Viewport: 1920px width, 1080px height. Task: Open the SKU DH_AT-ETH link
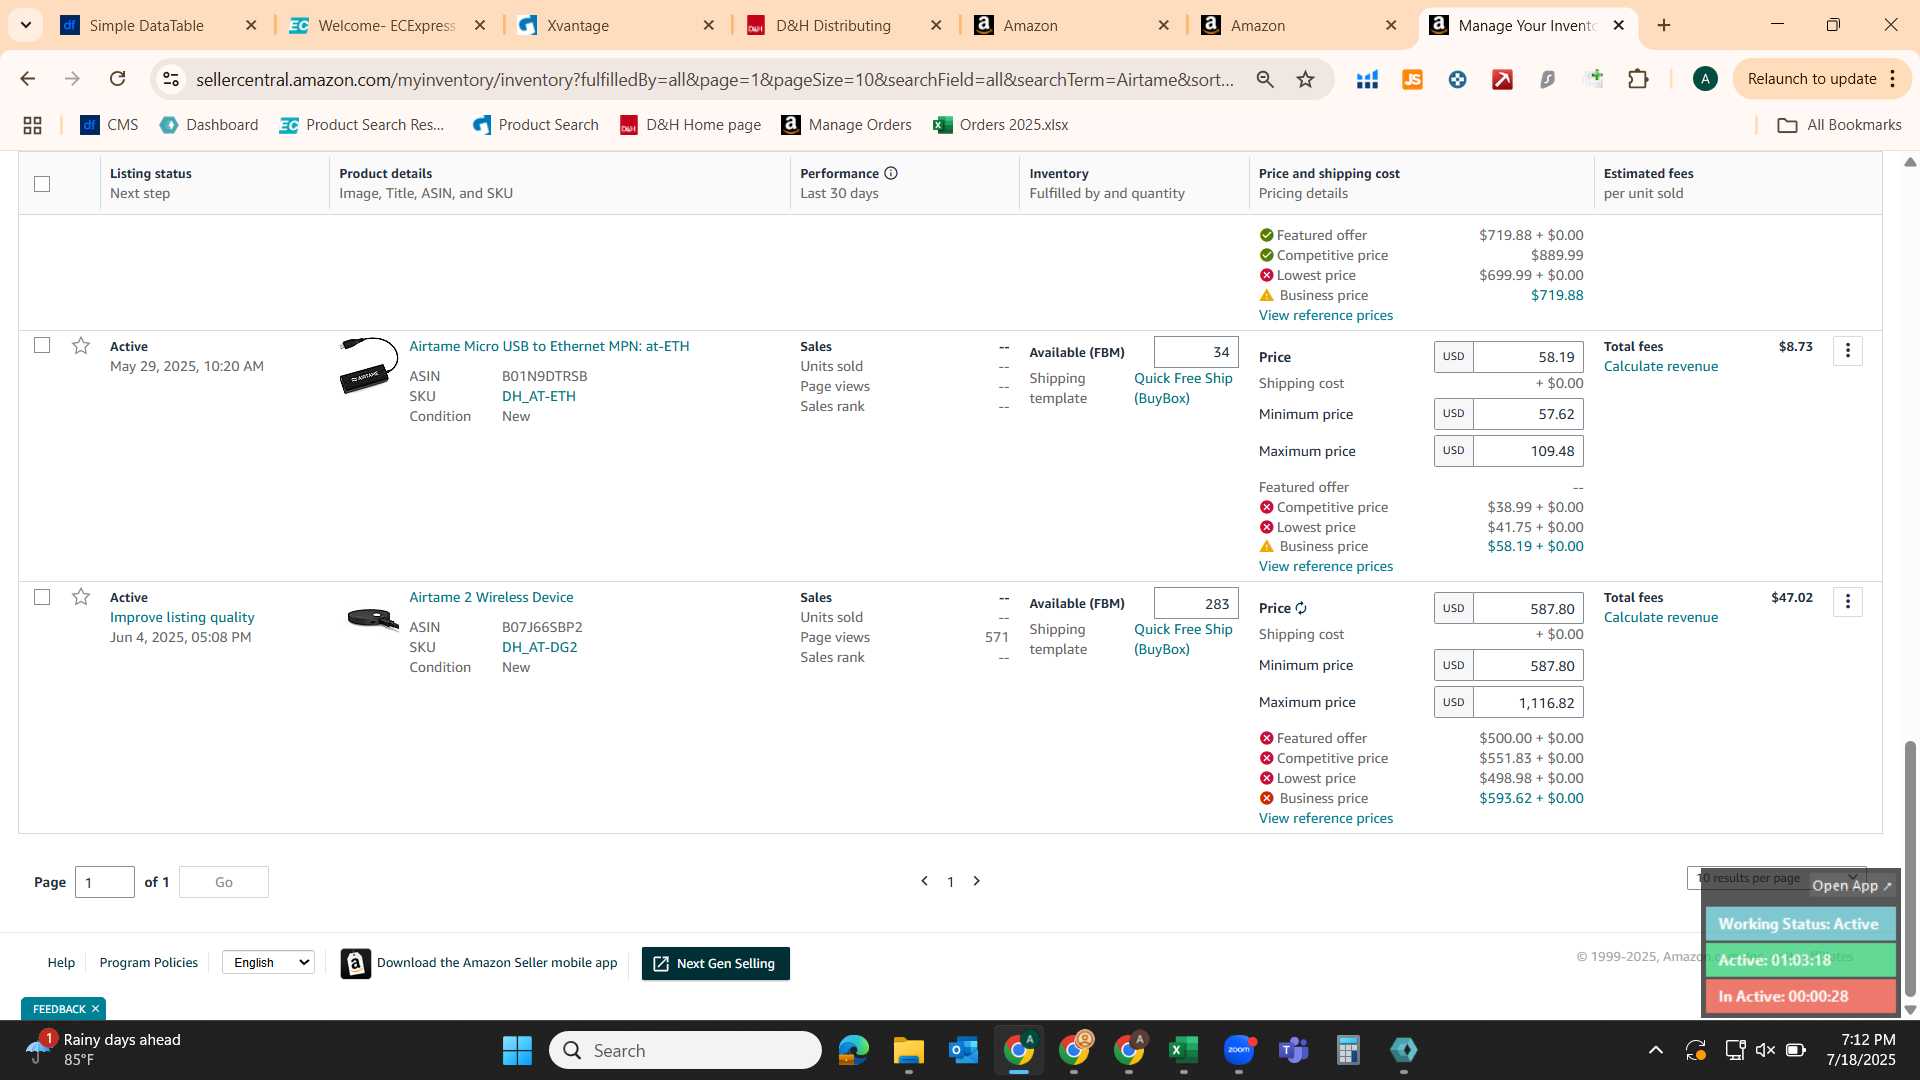539,396
